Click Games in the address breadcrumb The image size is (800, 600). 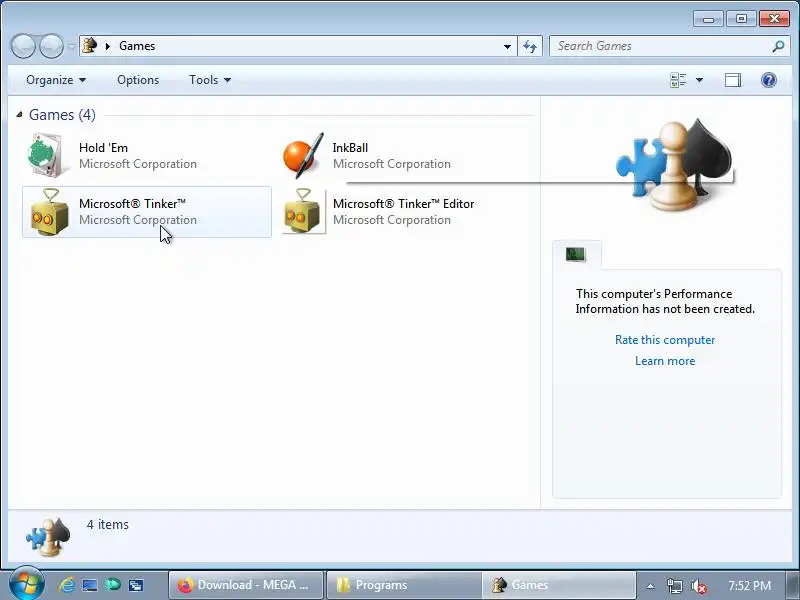click(137, 46)
